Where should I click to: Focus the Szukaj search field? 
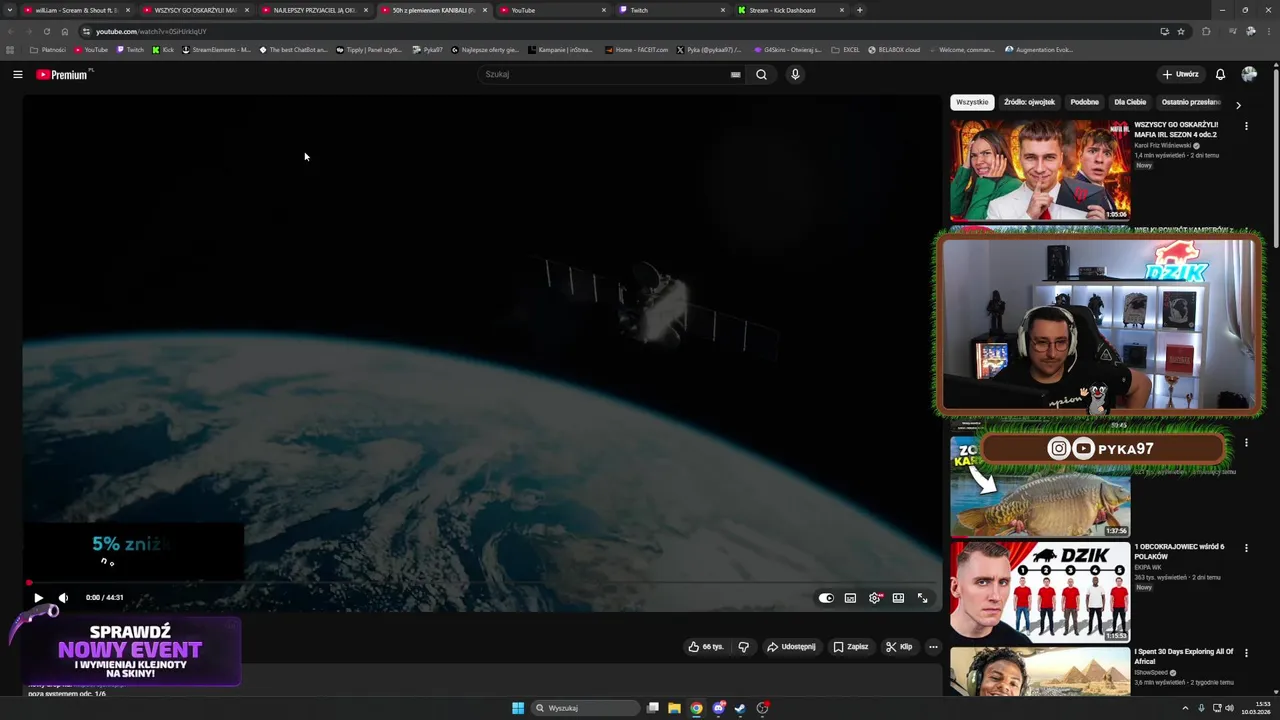pos(605,74)
